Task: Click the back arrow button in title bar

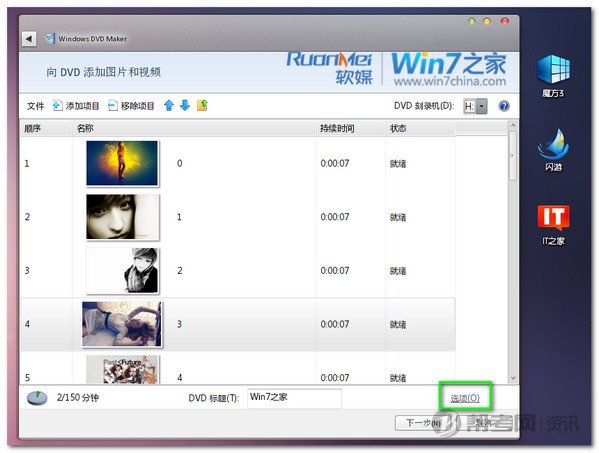Action: tap(29, 39)
